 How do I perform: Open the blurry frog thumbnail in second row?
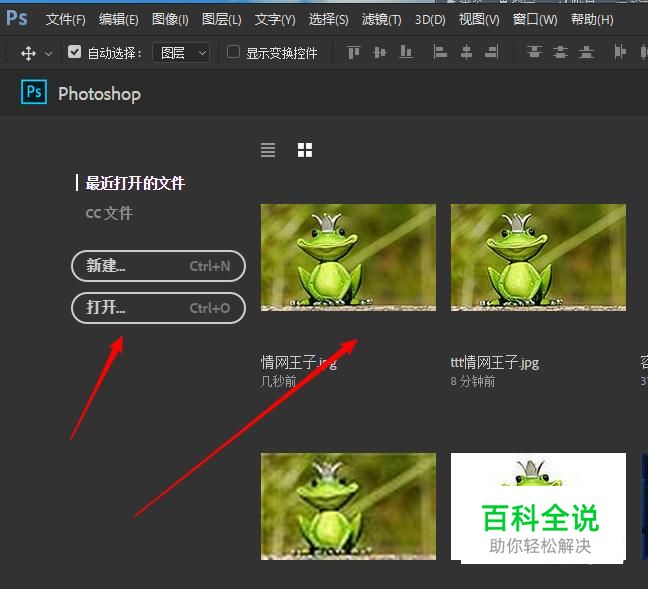(x=348, y=506)
